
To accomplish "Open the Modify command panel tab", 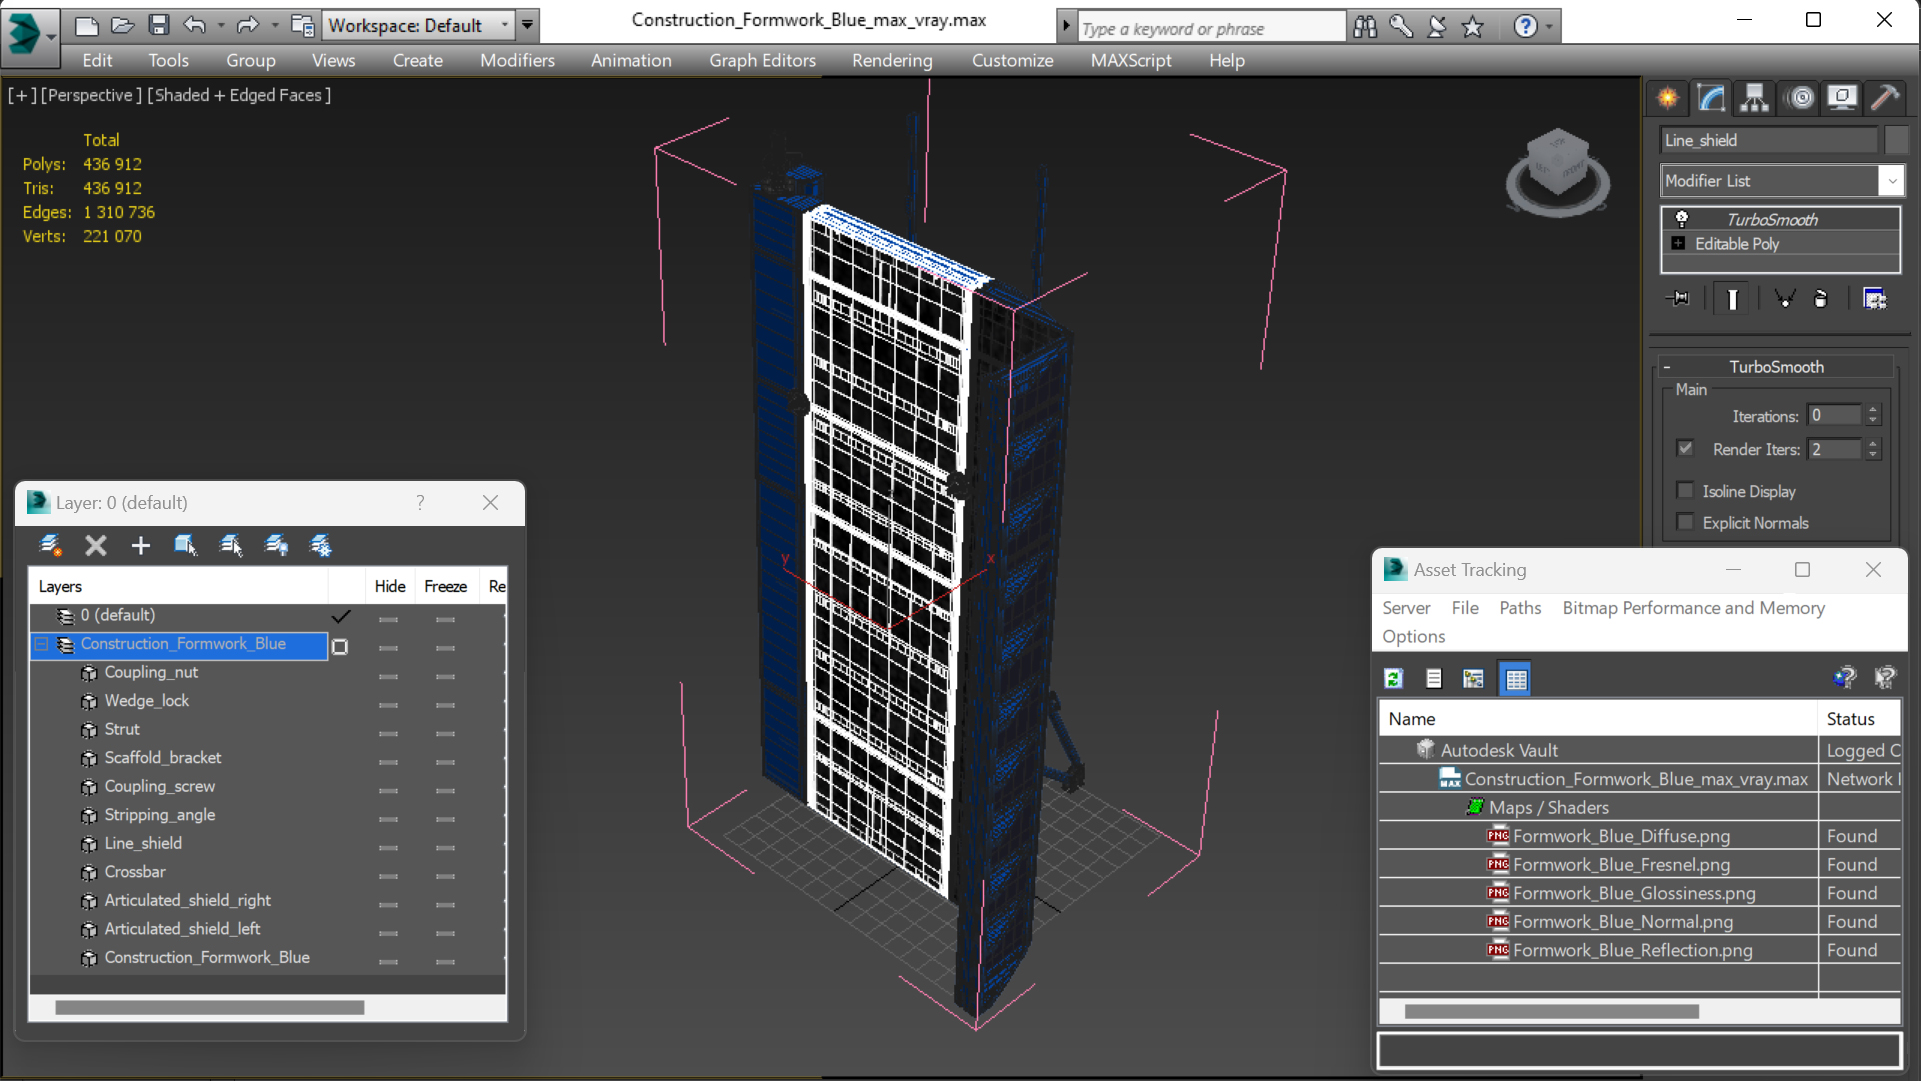I will coord(1711,98).
